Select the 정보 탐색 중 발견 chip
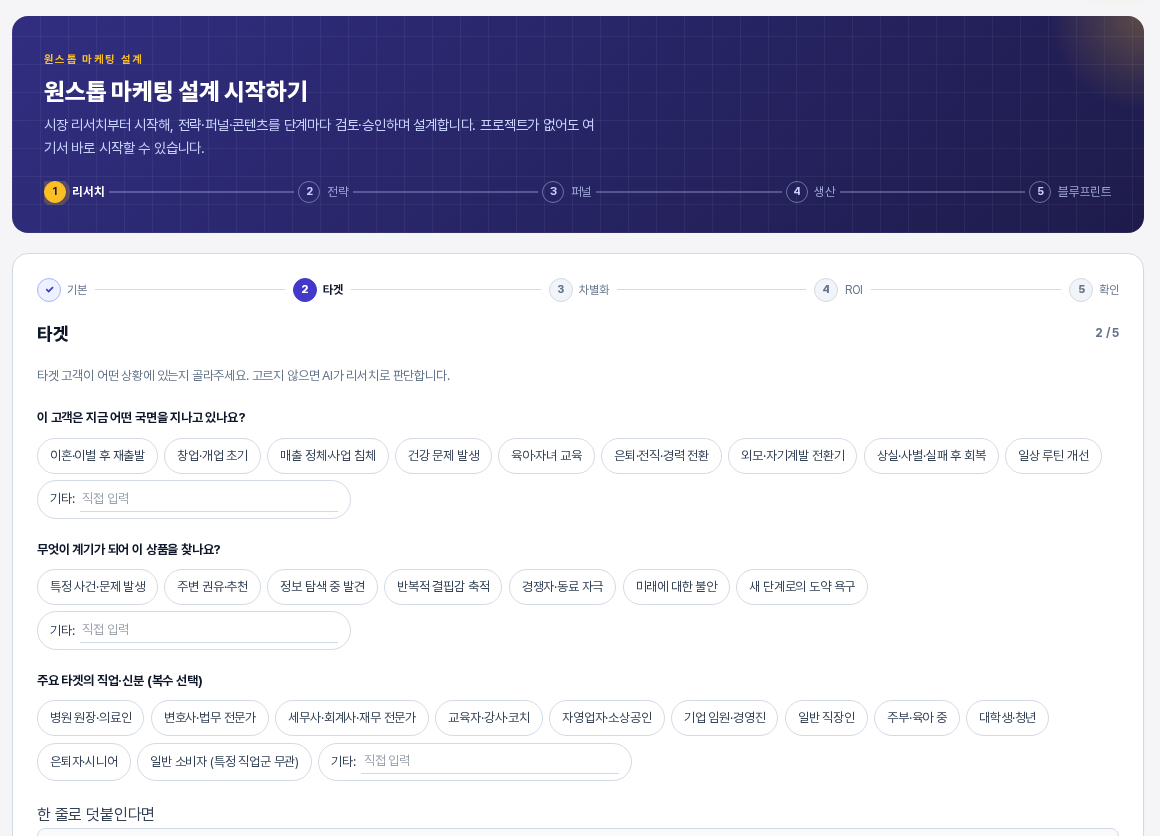The width and height of the screenshot is (1160, 836). [323, 587]
